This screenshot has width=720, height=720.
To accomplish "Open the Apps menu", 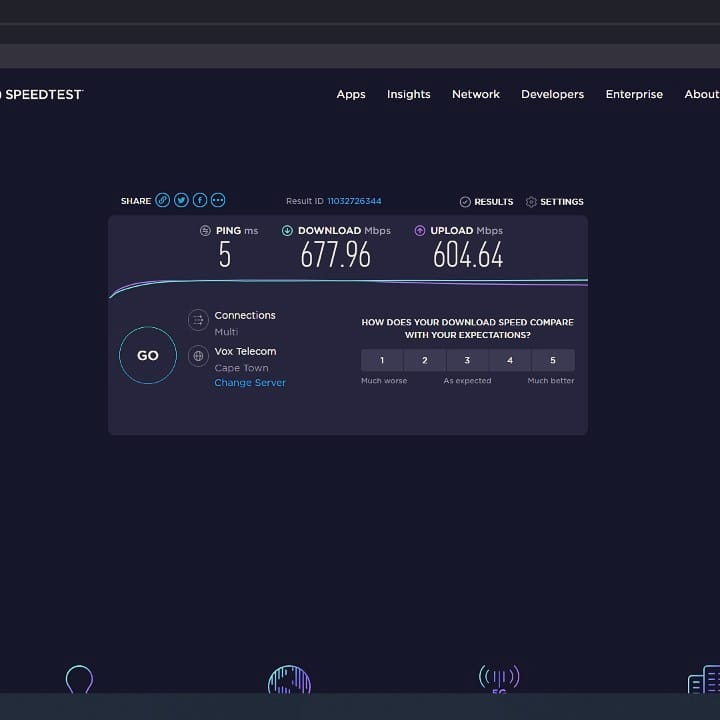I will pos(351,94).
